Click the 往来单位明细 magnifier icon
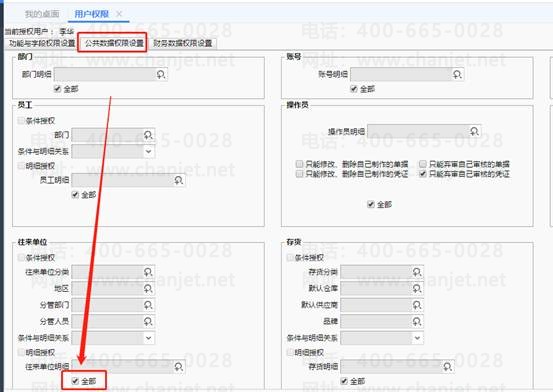 [x=179, y=367]
